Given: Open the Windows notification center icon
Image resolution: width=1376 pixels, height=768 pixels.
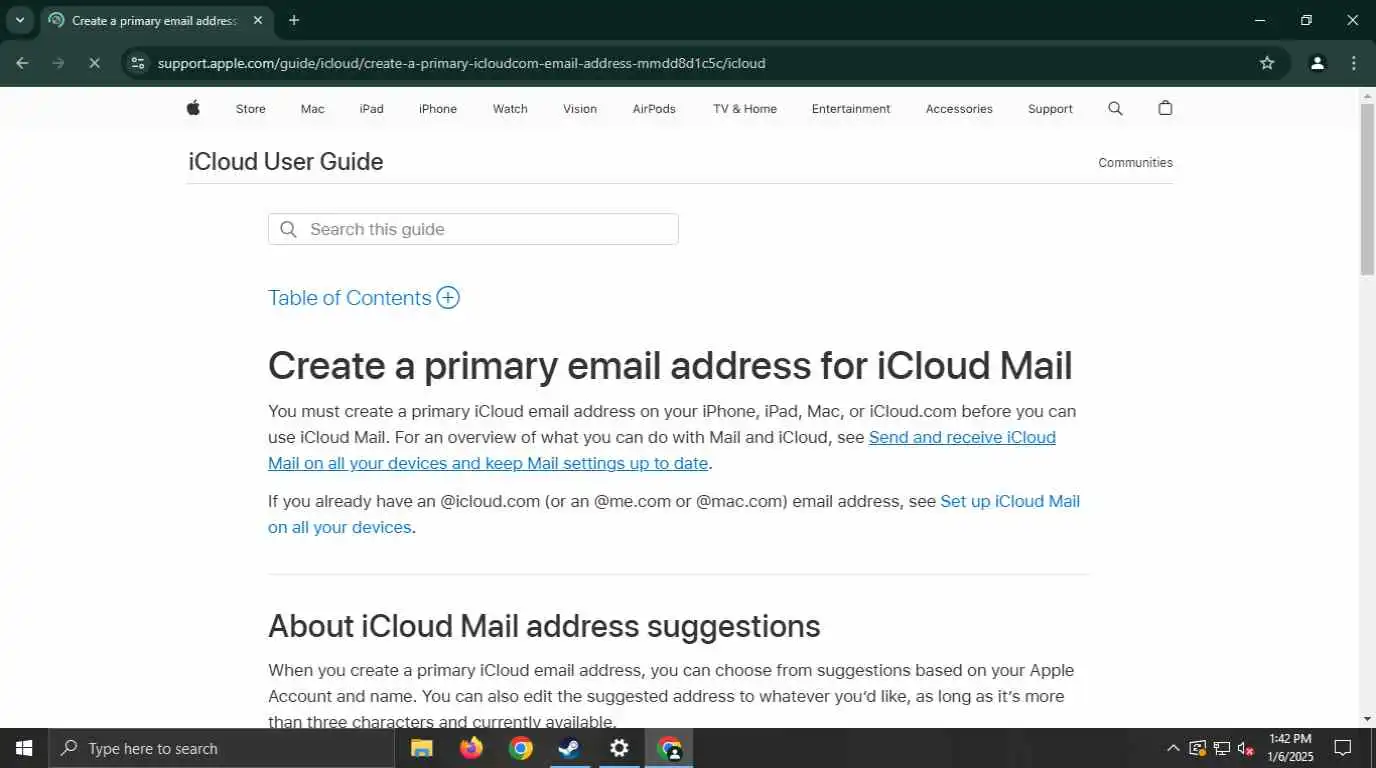Looking at the screenshot, I should click(x=1343, y=748).
